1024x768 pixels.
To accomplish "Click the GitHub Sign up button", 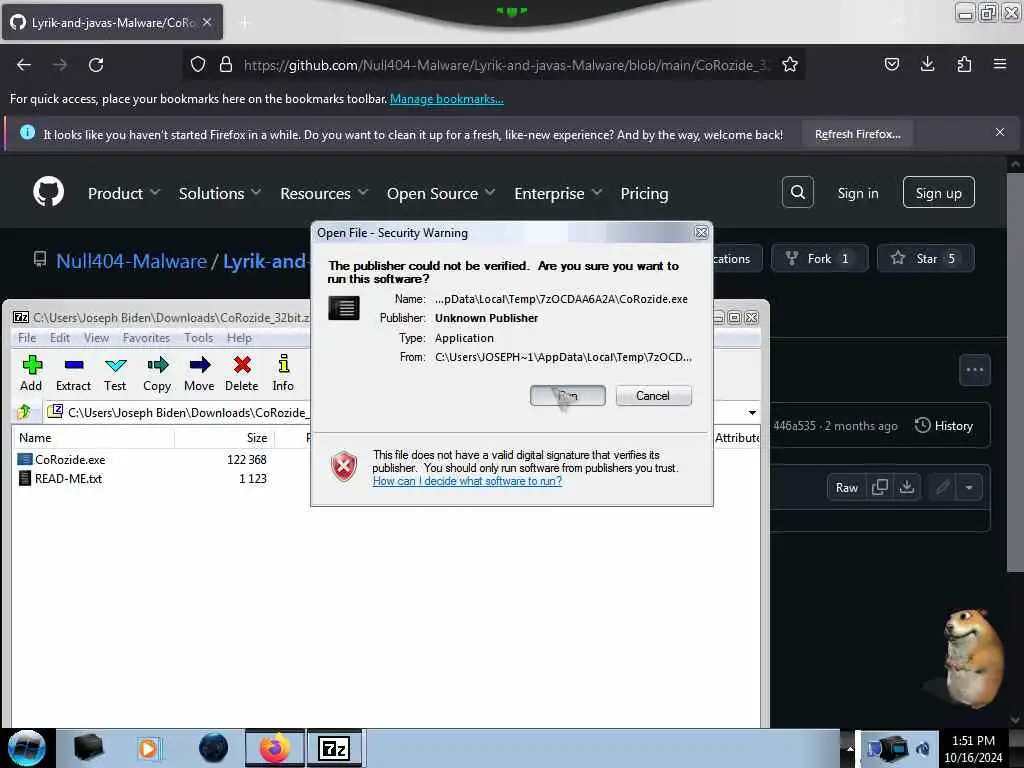I will (x=938, y=193).
